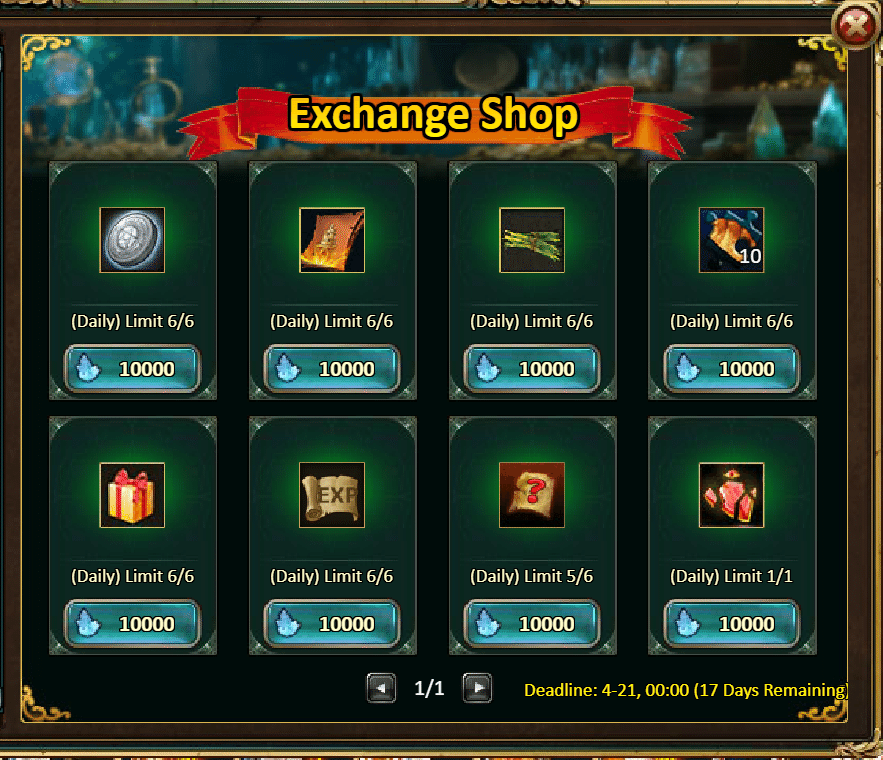Buy silver coin for 10000 crystals

(132, 369)
